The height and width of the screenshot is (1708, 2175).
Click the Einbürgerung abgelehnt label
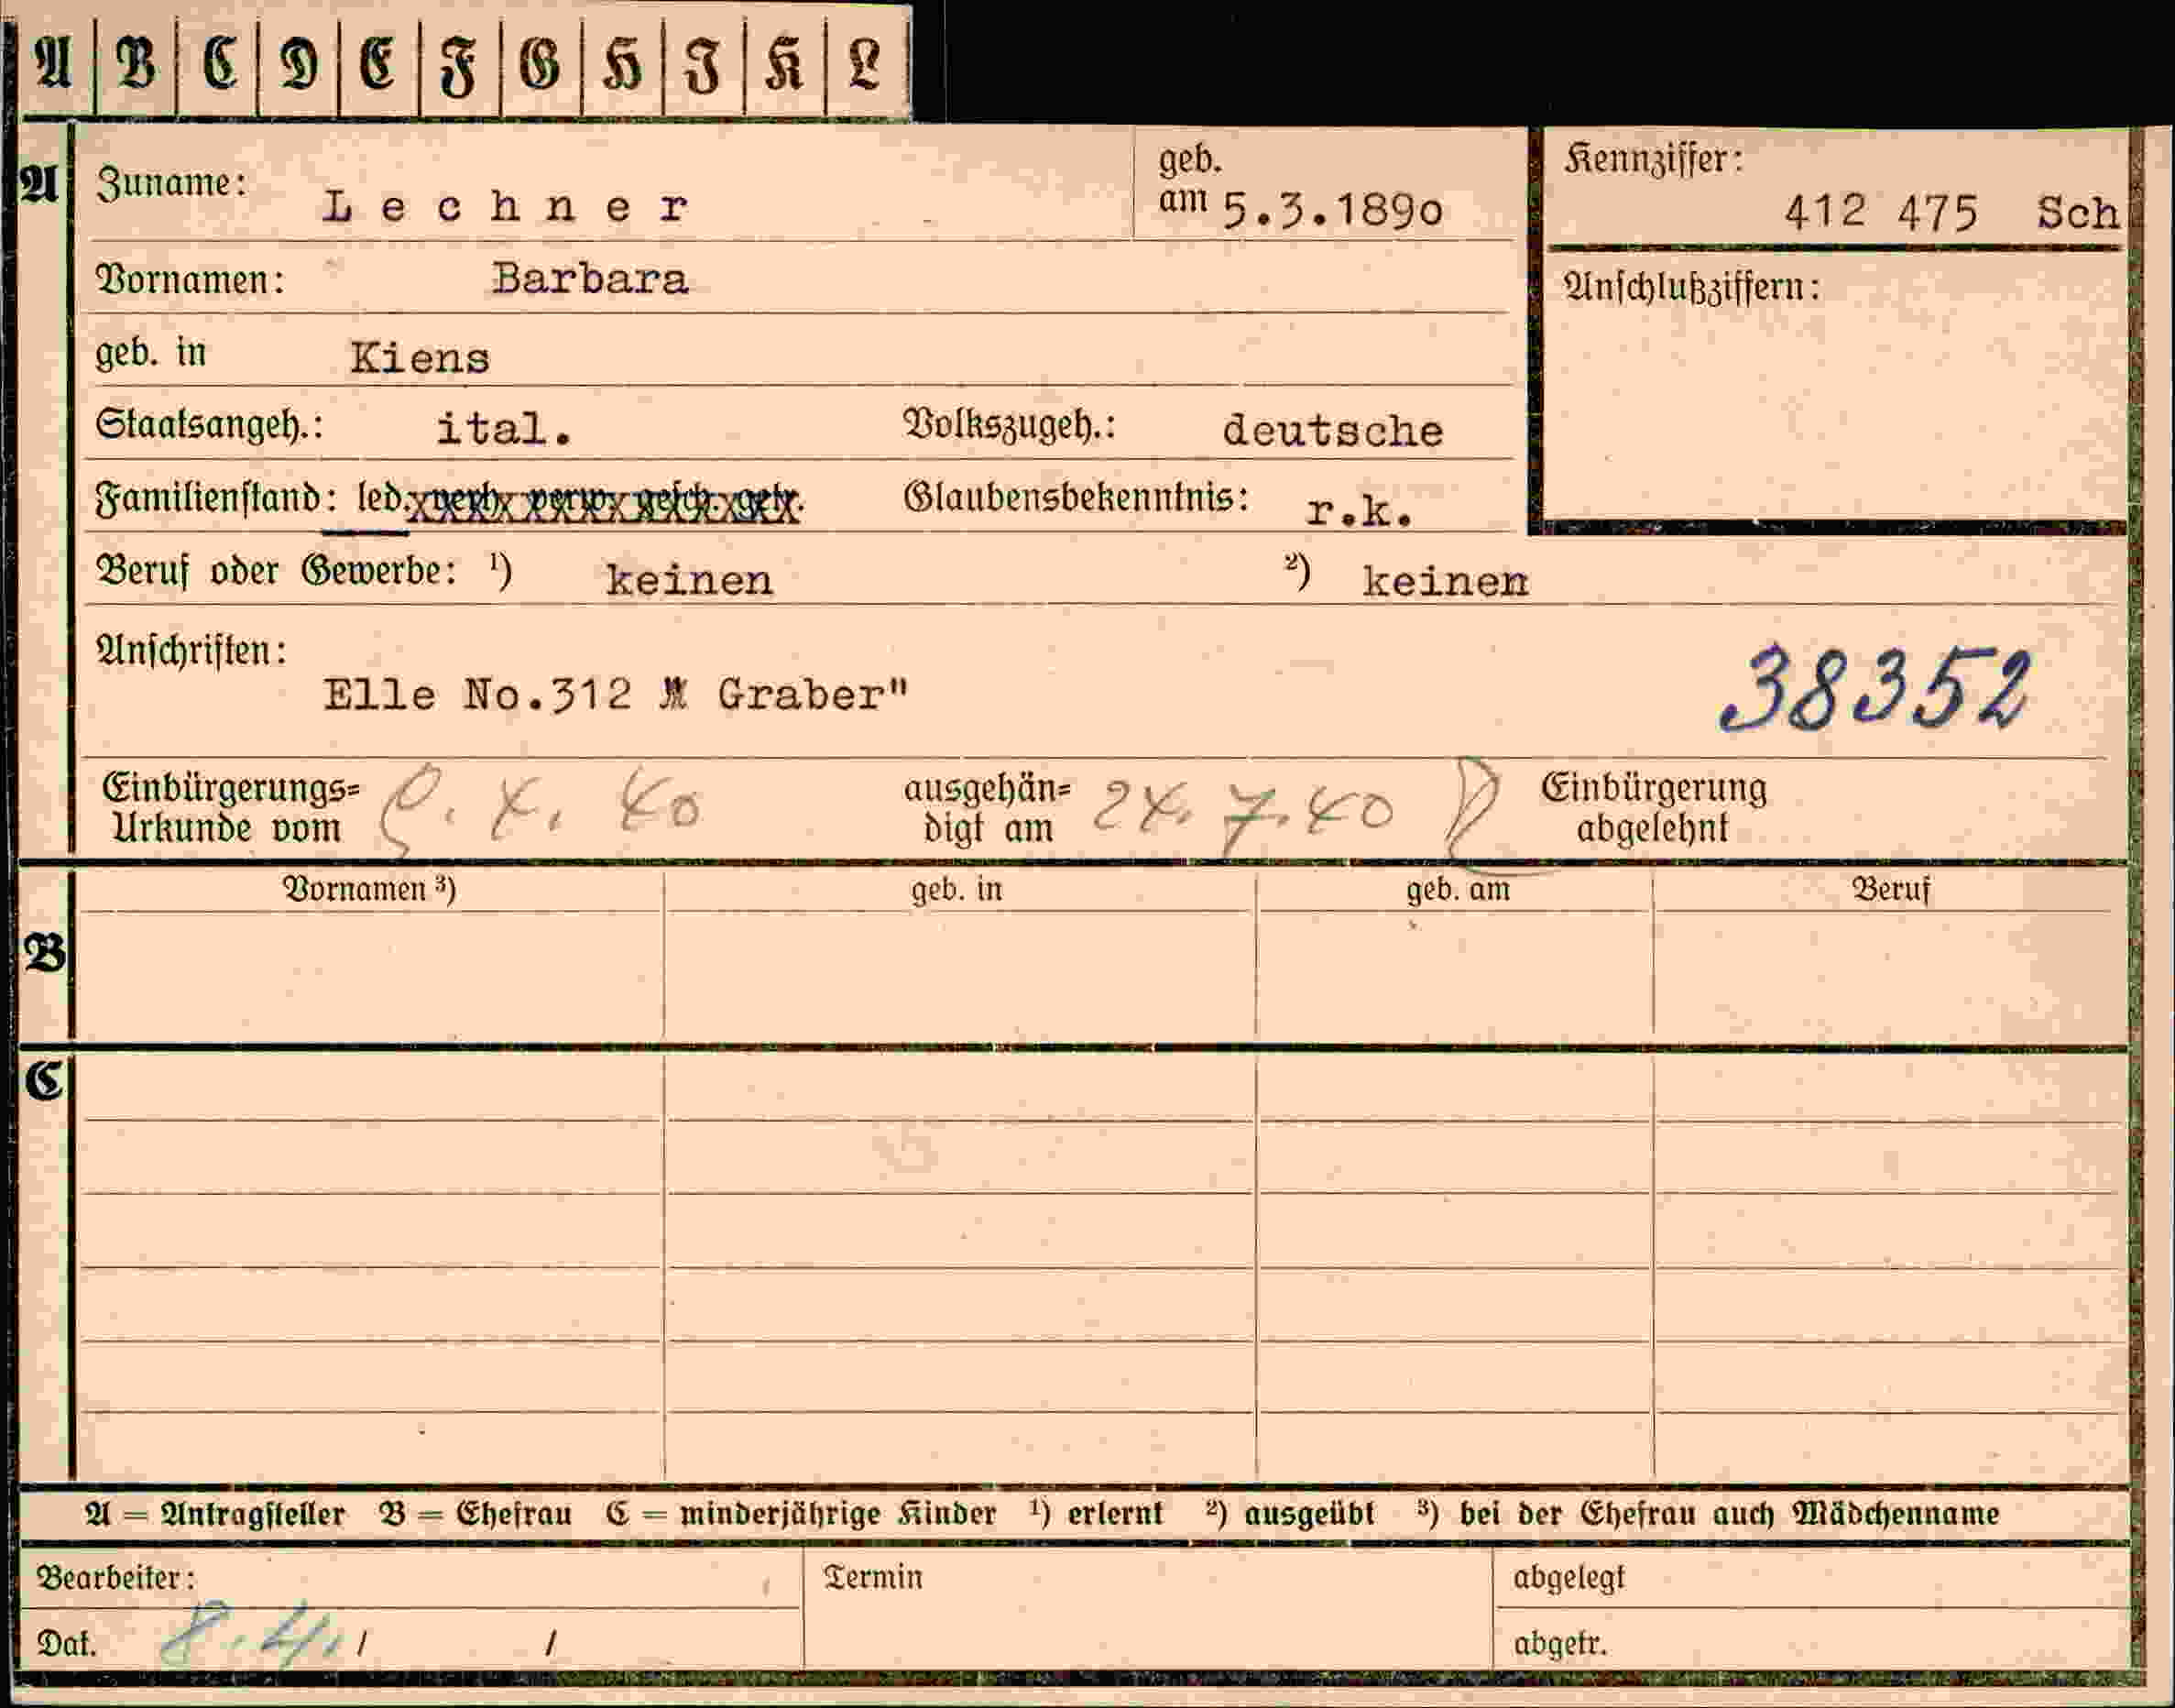tap(1653, 808)
